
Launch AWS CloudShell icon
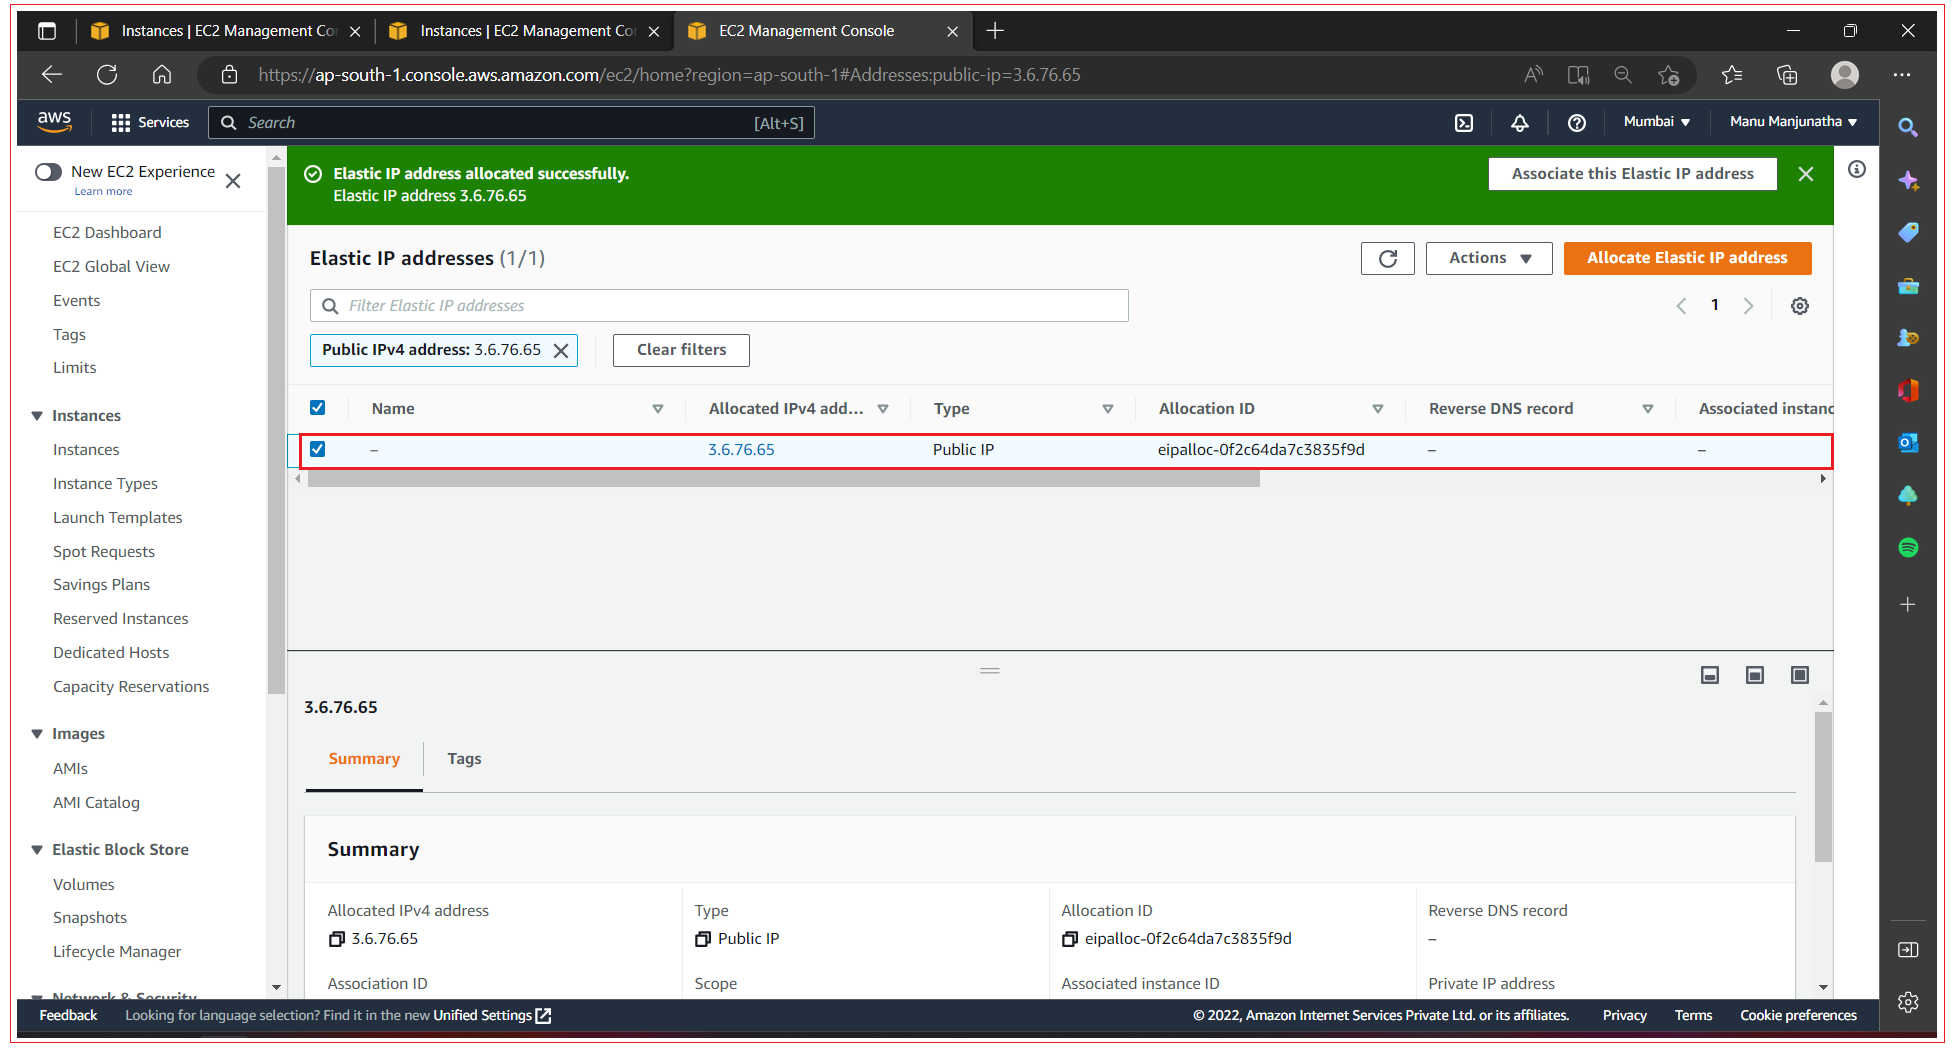pyautogui.click(x=1464, y=122)
